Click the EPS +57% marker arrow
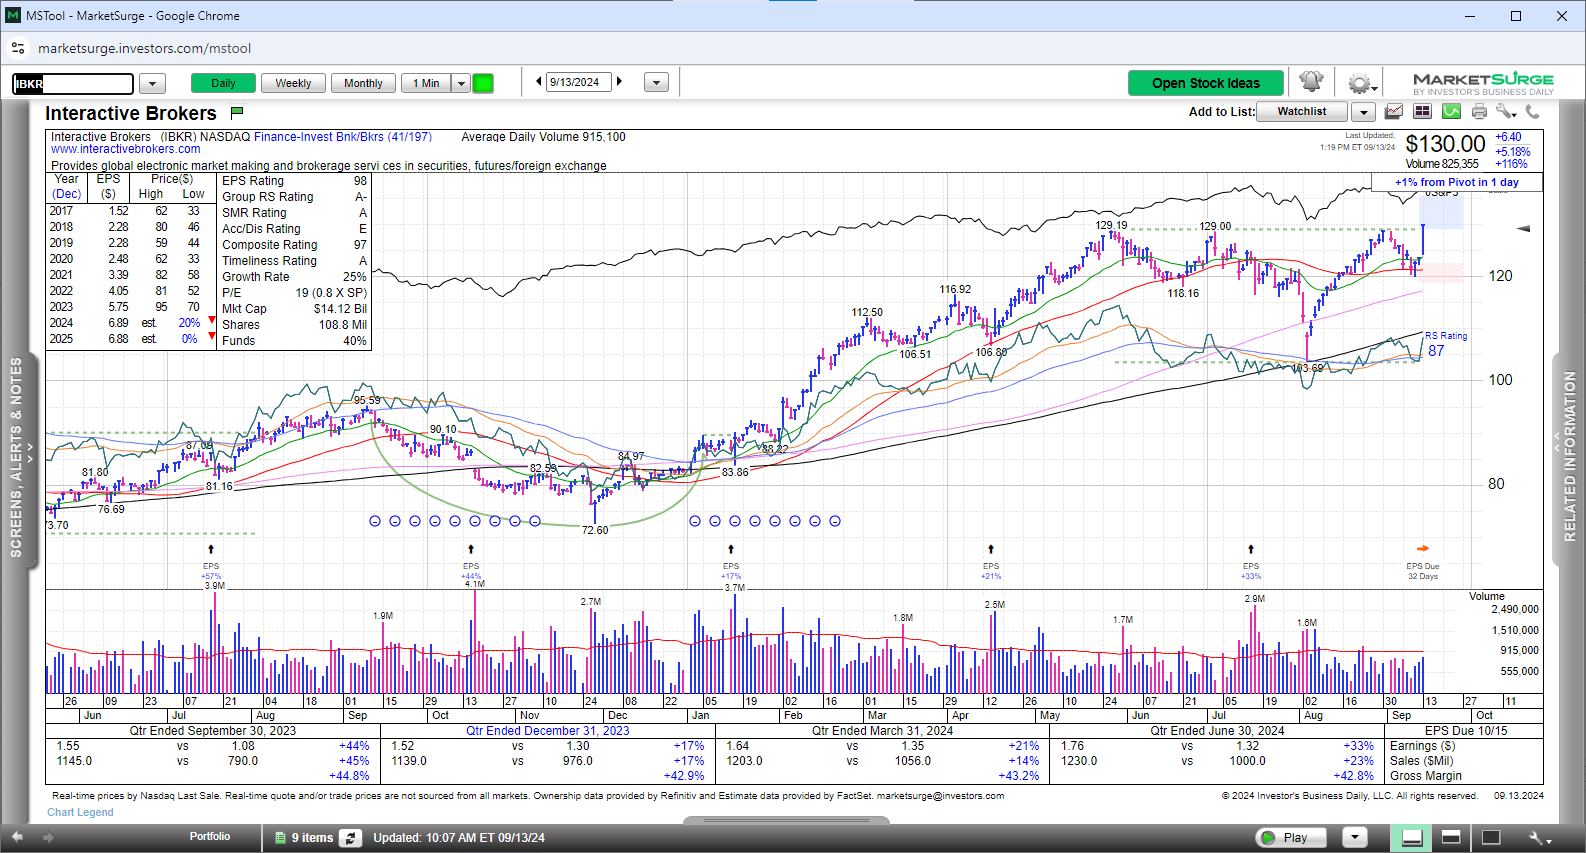This screenshot has height=853, width=1586. (x=211, y=549)
